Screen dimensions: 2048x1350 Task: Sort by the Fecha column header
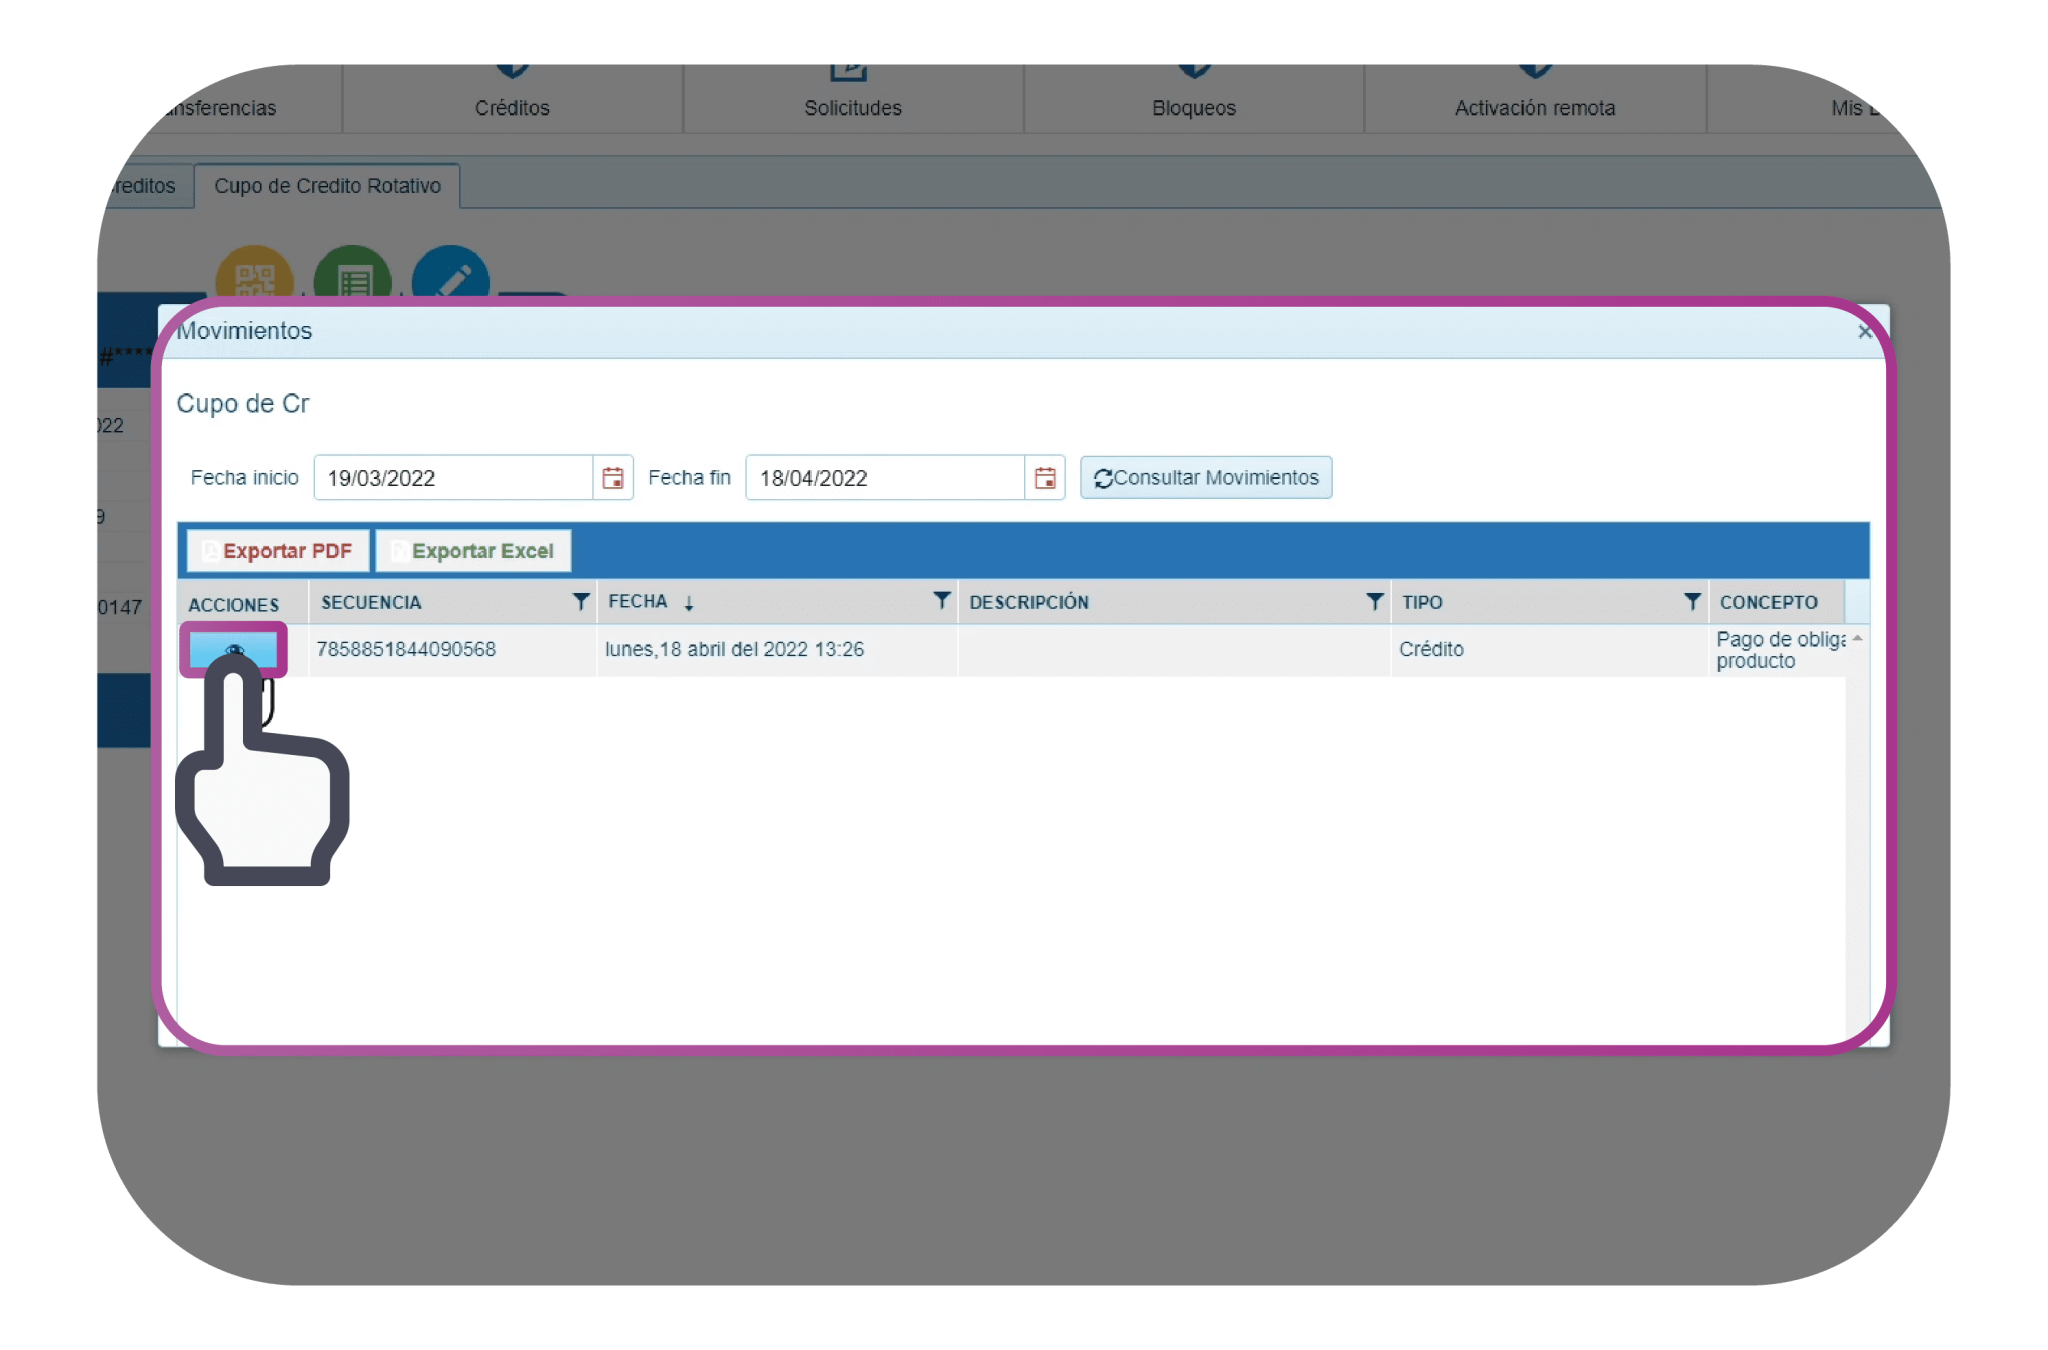638,601
